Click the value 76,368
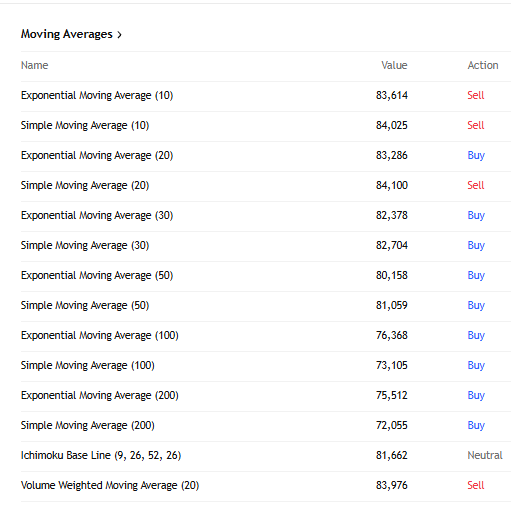 (392, 335)
